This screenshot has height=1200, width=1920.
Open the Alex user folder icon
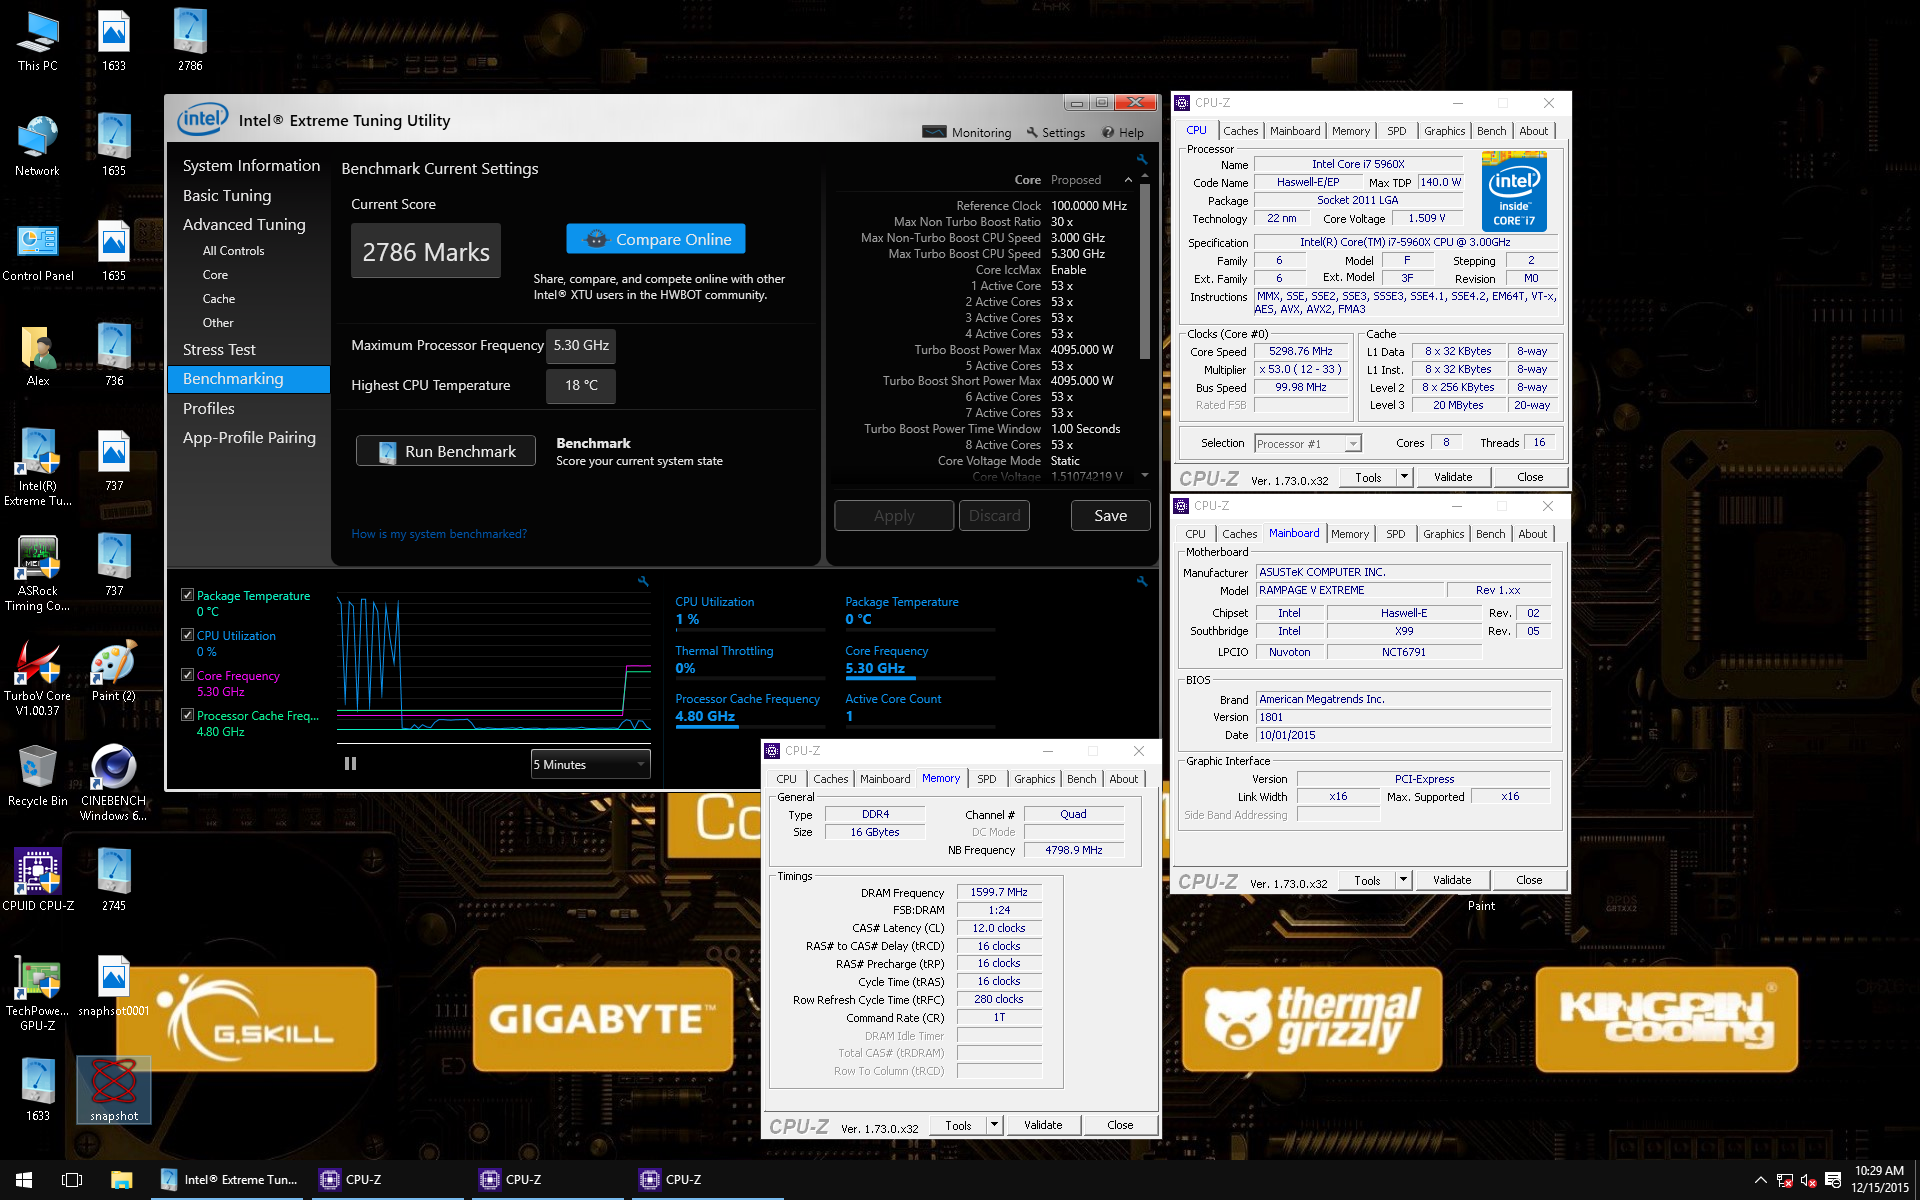click(38, 356)
